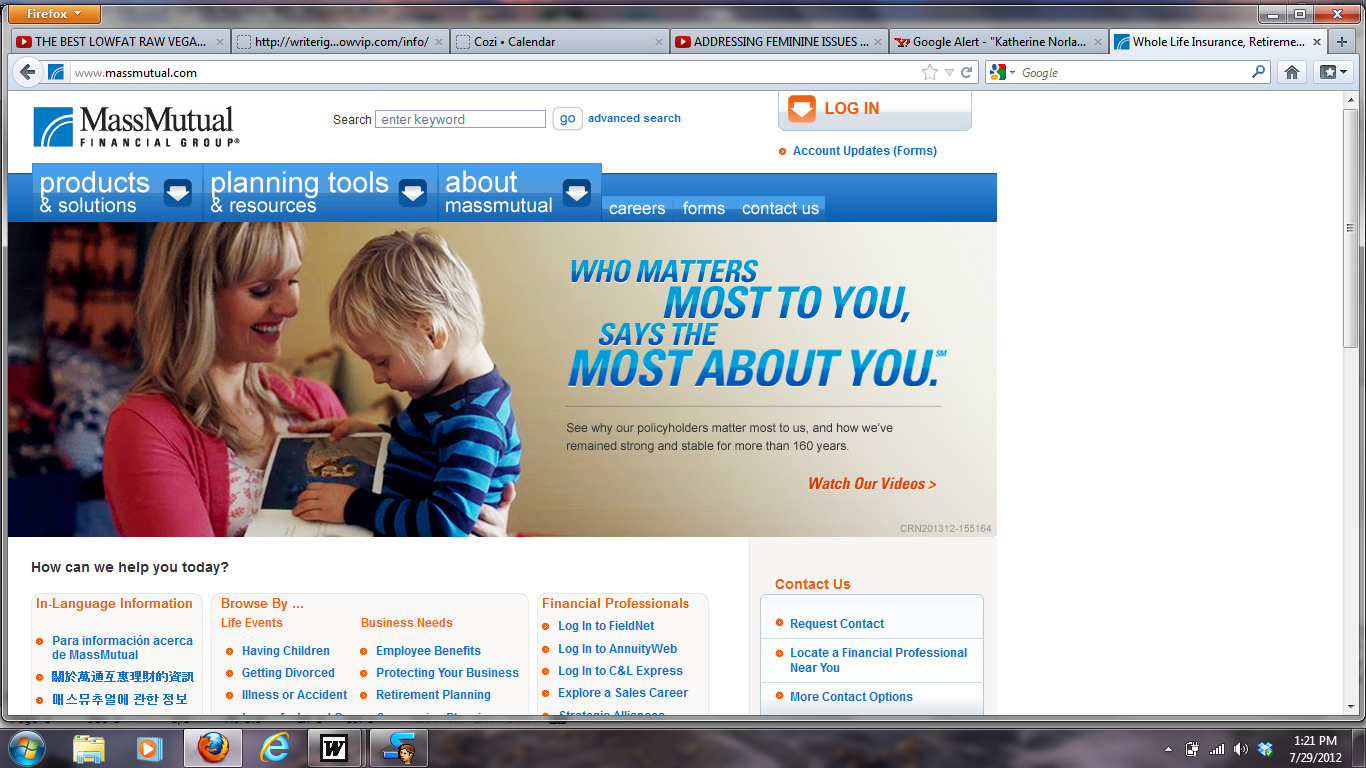Open the Employee Benefits link
This screenshot has height=768, width=1366.
point(428,651)
